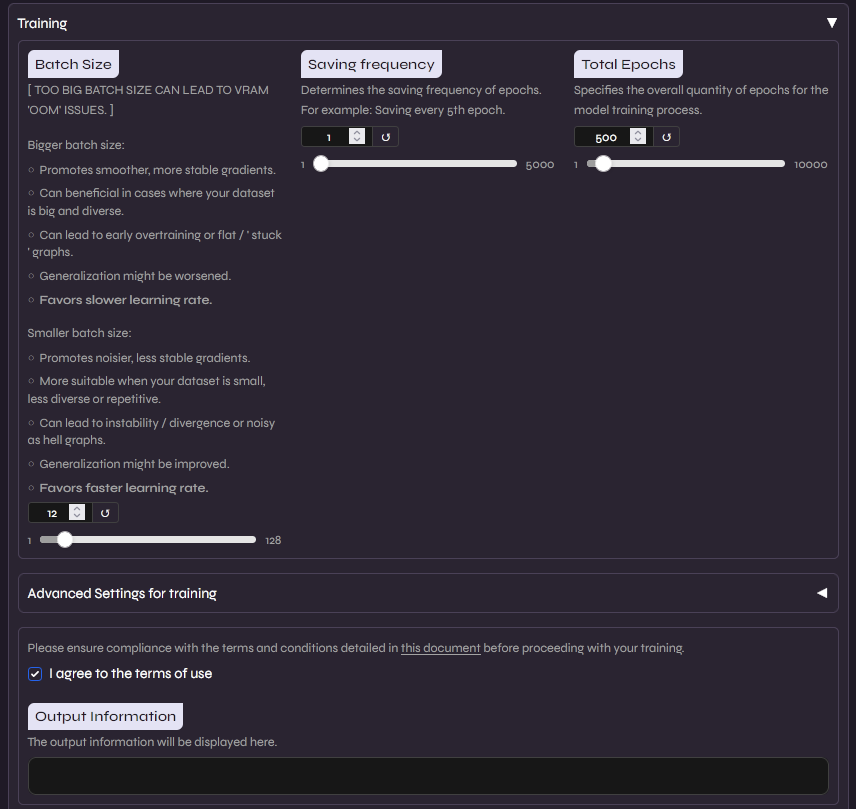Increase Total Epochs using the up arrow

[638, 133]
